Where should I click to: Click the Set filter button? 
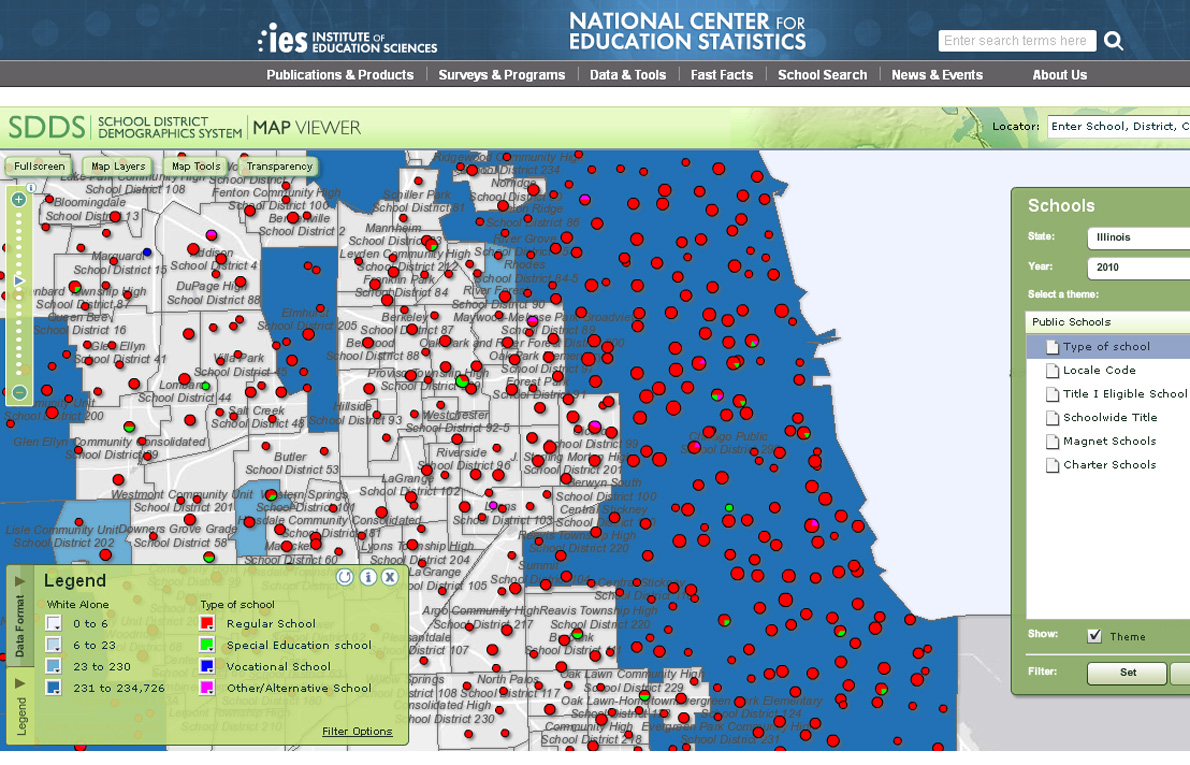coord(1128,672)
